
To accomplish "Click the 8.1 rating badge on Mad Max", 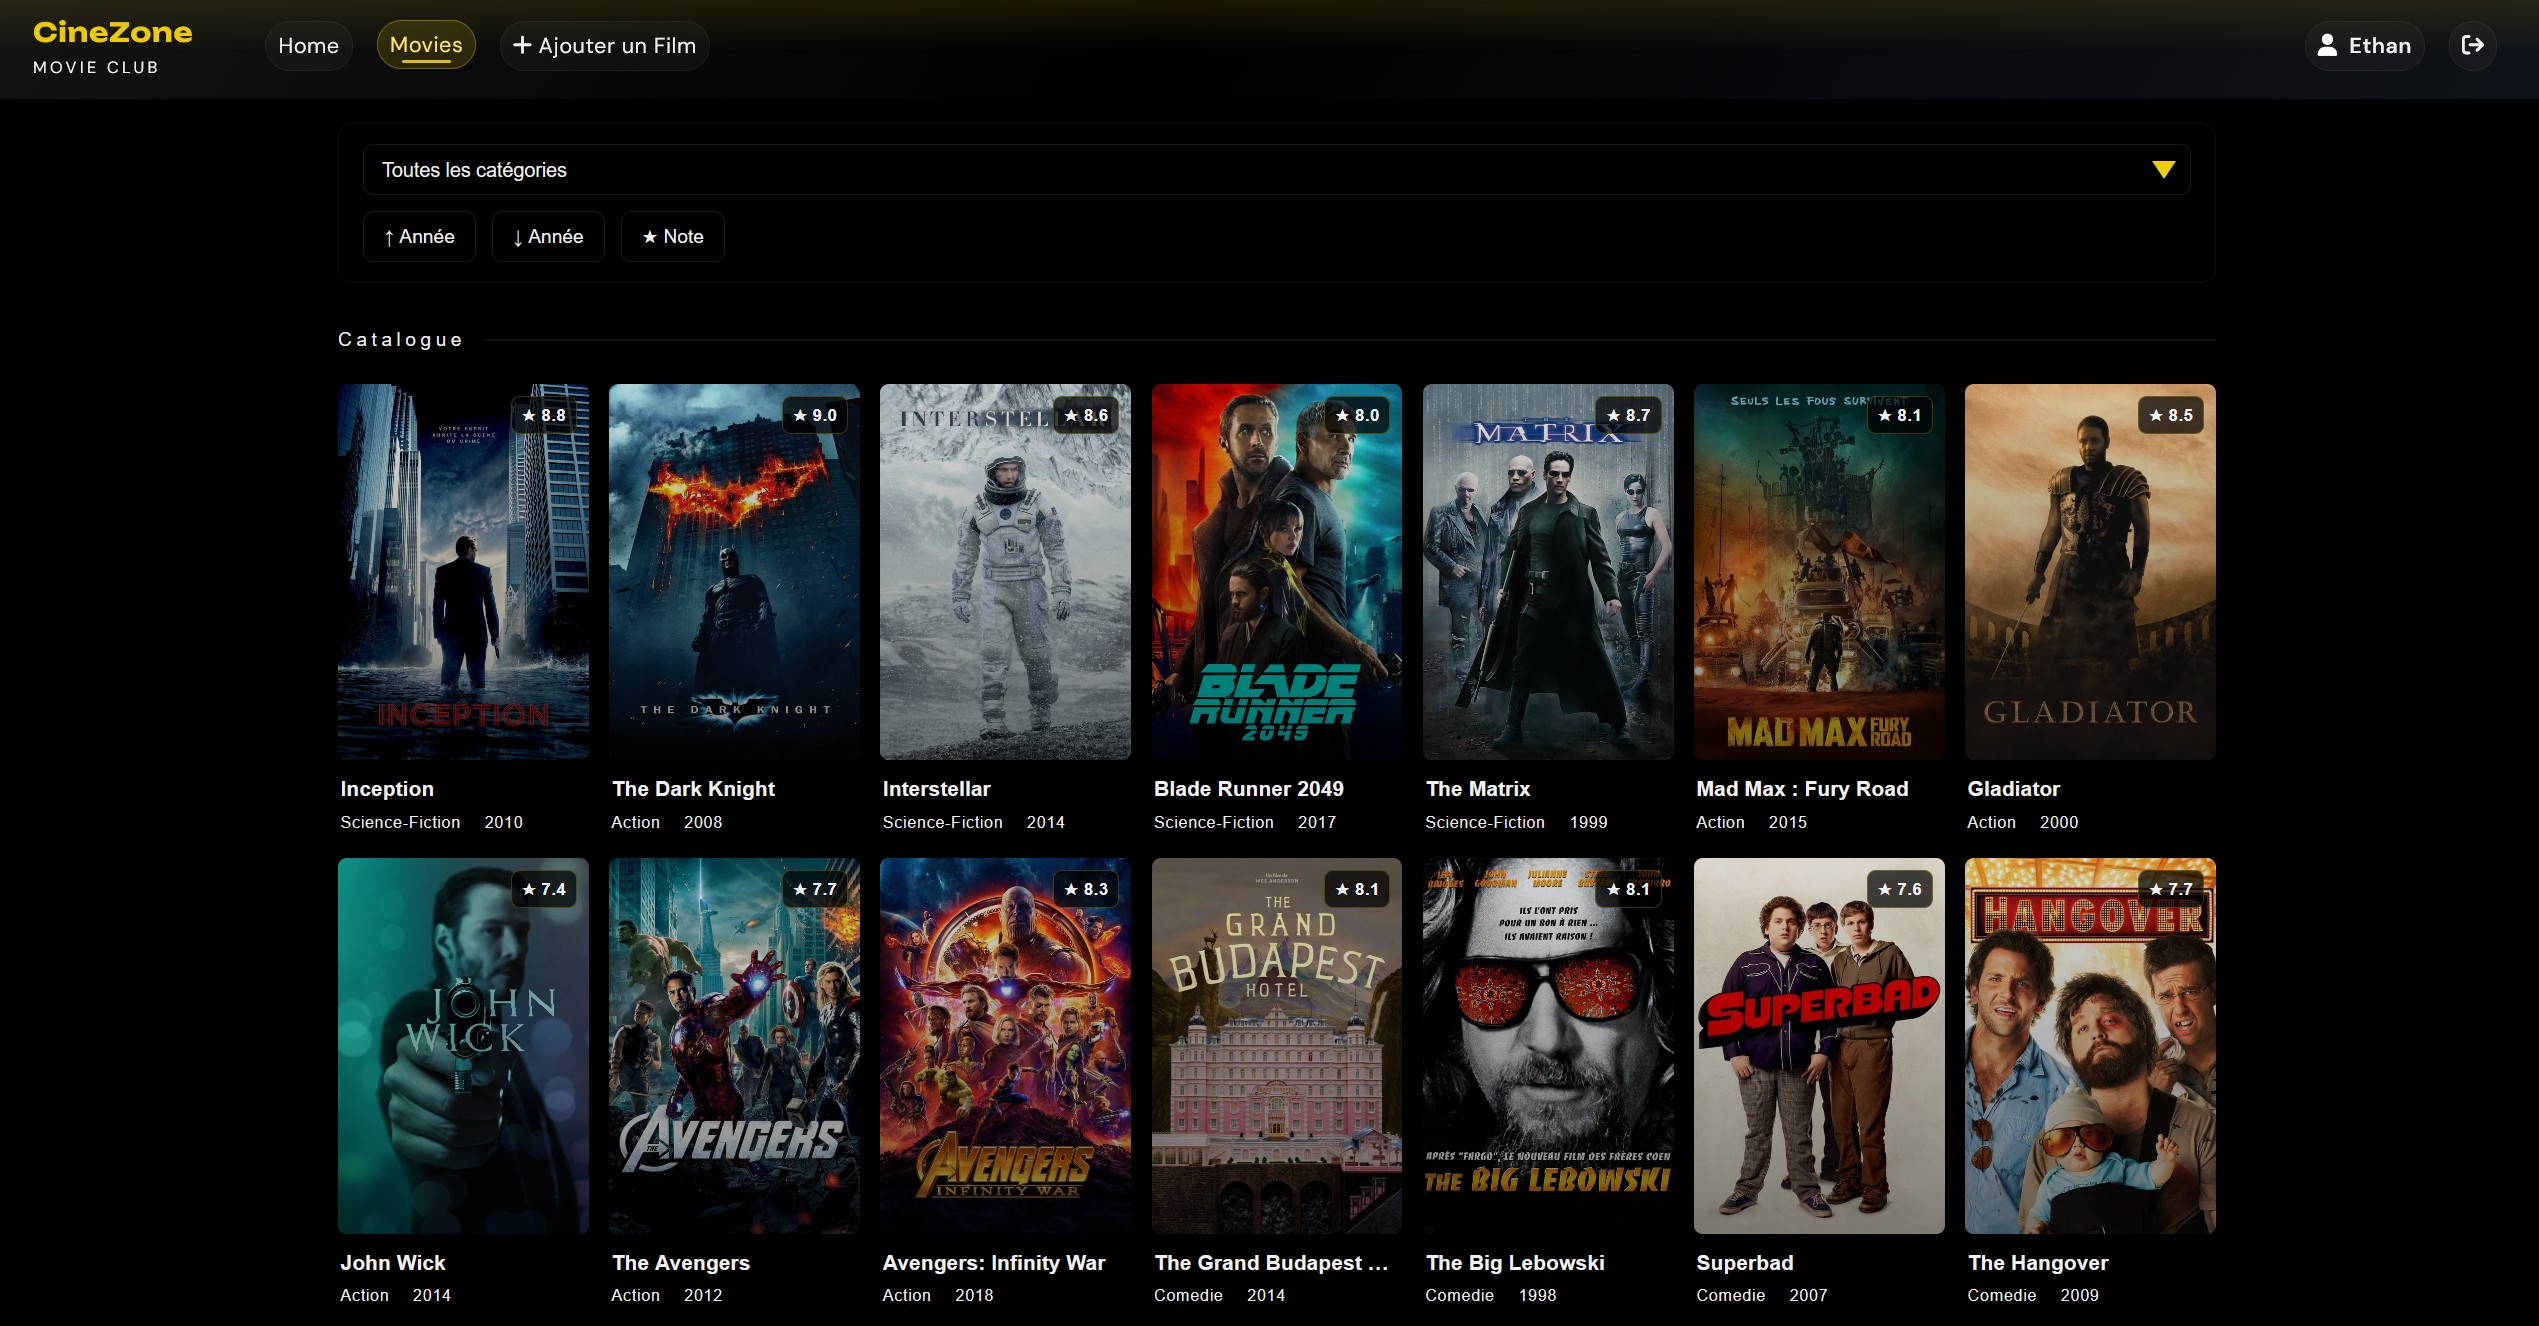I will click(1899, 415).
